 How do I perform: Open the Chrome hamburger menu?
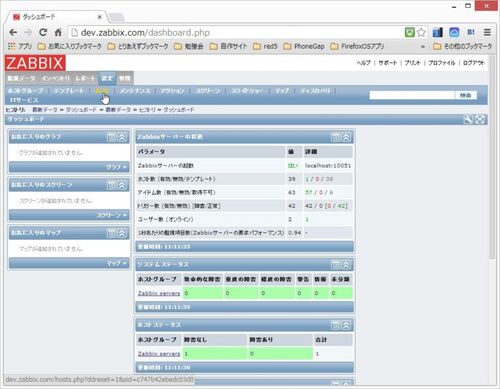coord(487,32)
